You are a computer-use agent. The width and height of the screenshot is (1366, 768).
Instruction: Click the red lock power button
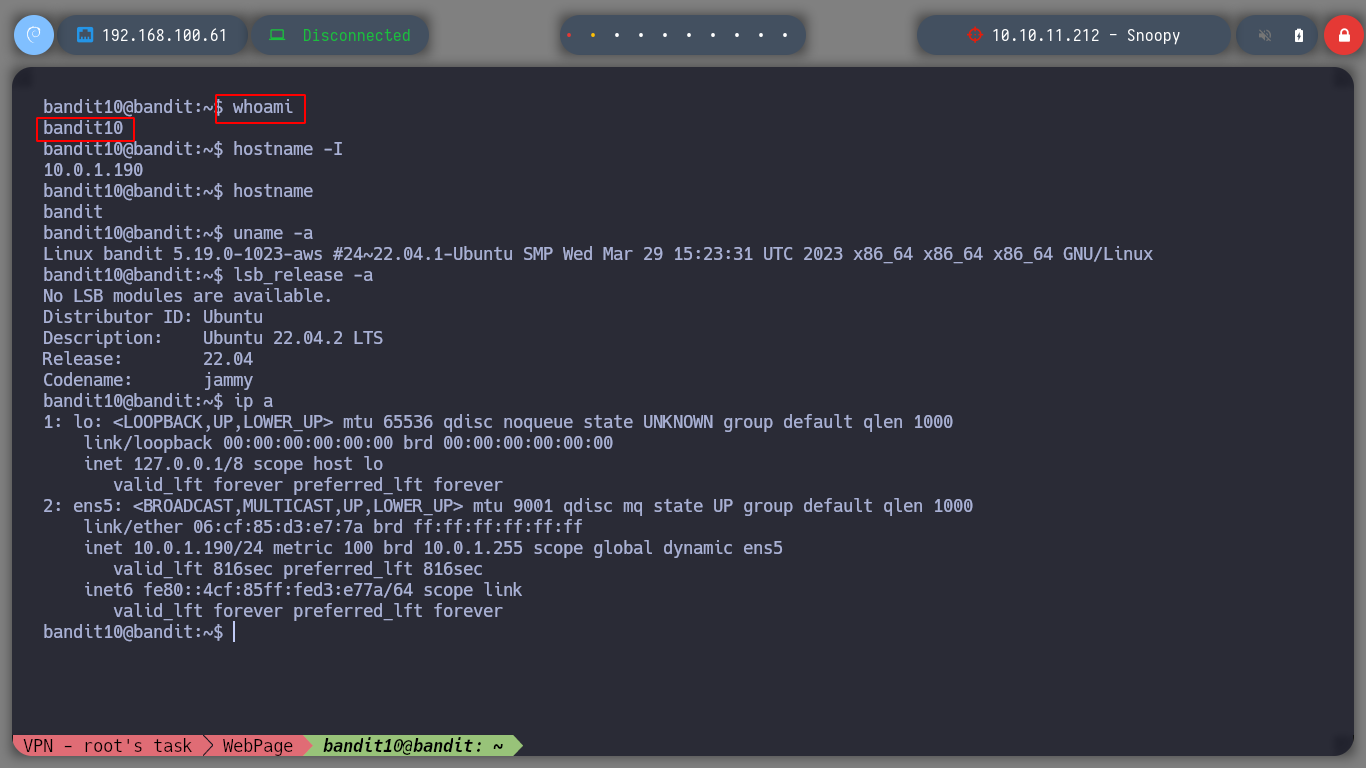click(x=1343, y=35)
